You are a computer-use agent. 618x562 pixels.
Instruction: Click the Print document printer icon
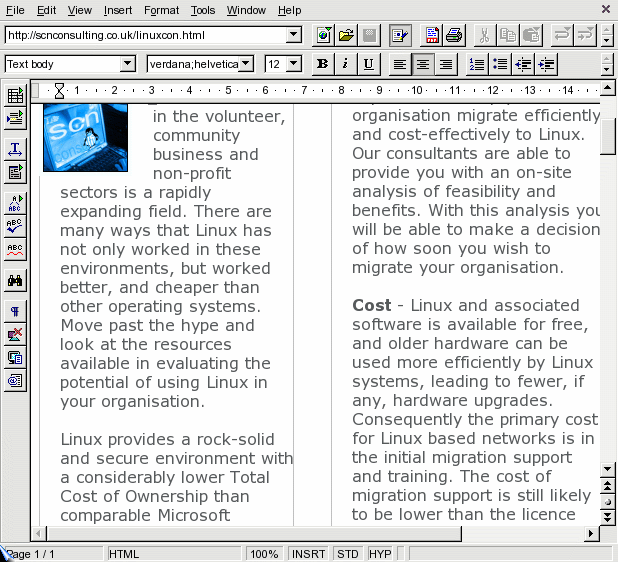click(x=454, y=35)
